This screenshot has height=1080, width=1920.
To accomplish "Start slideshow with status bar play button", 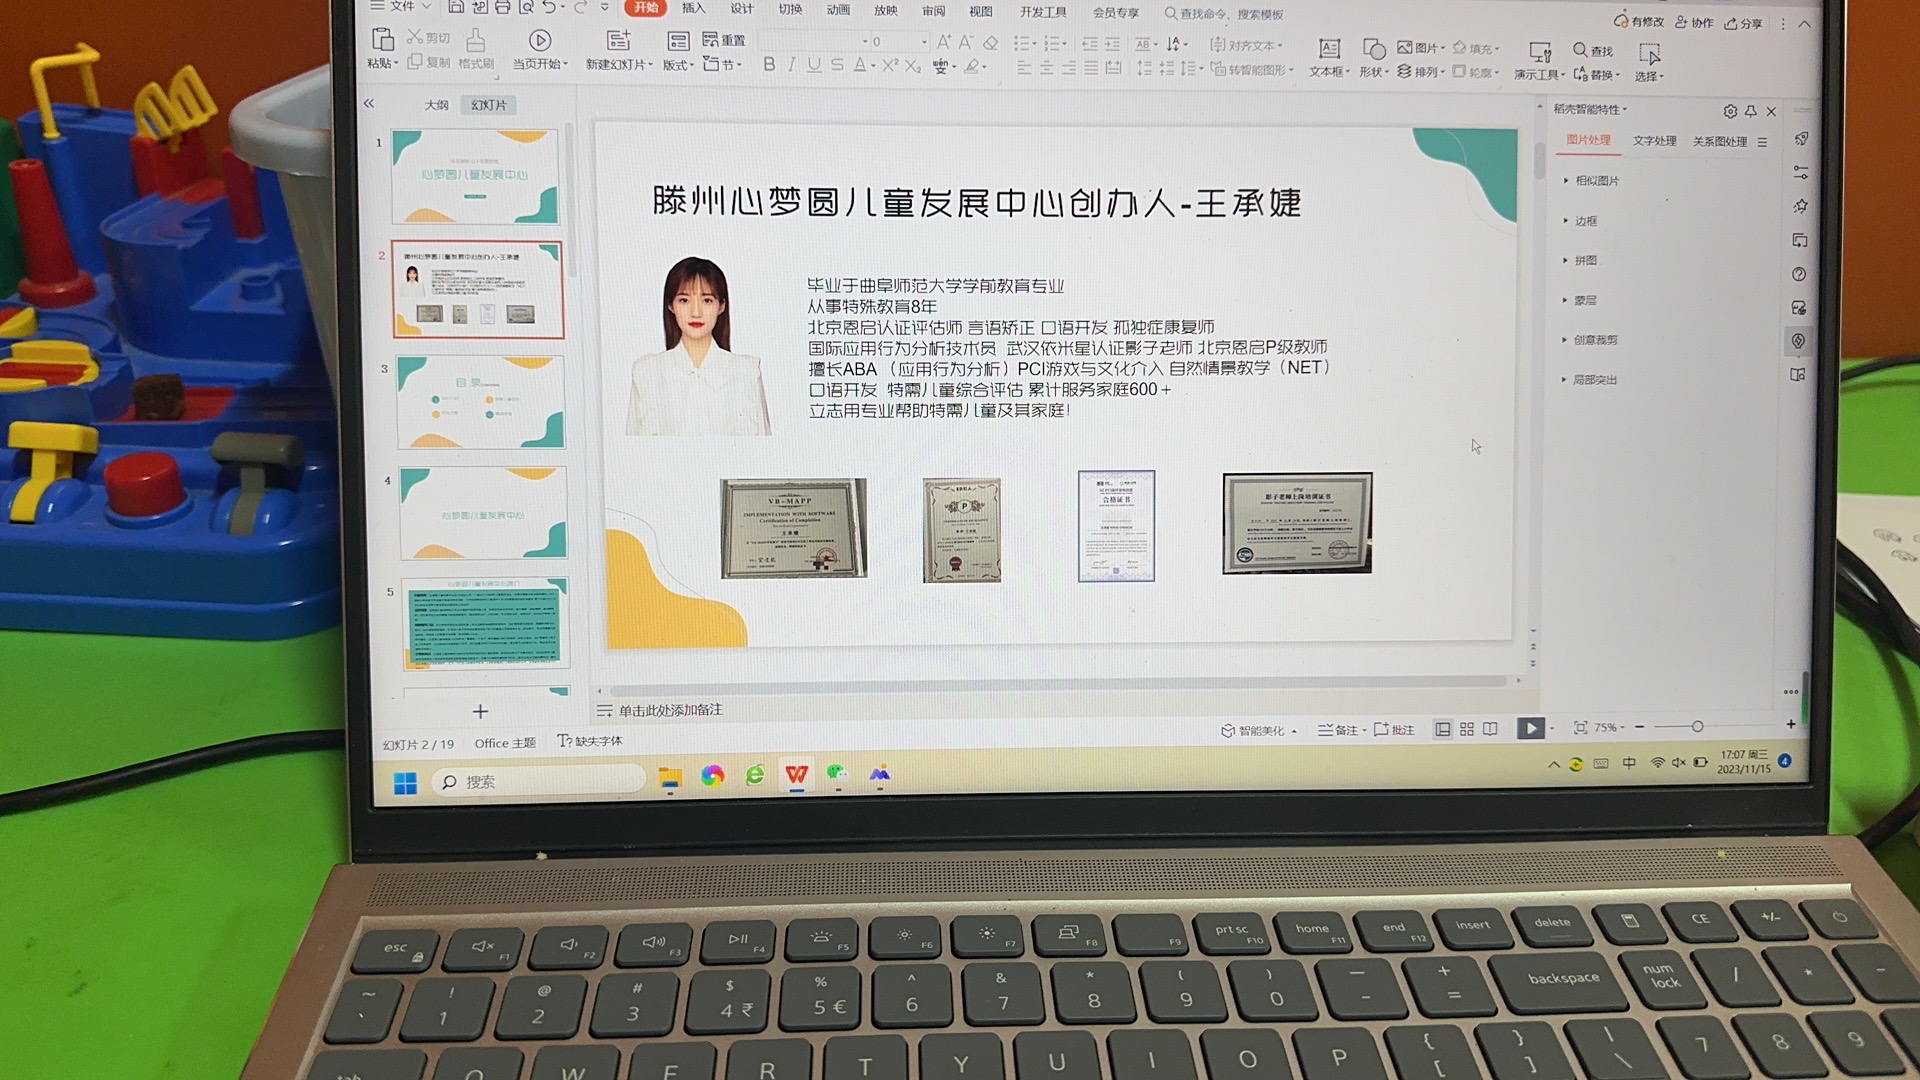I will (x=1530, y=729).
